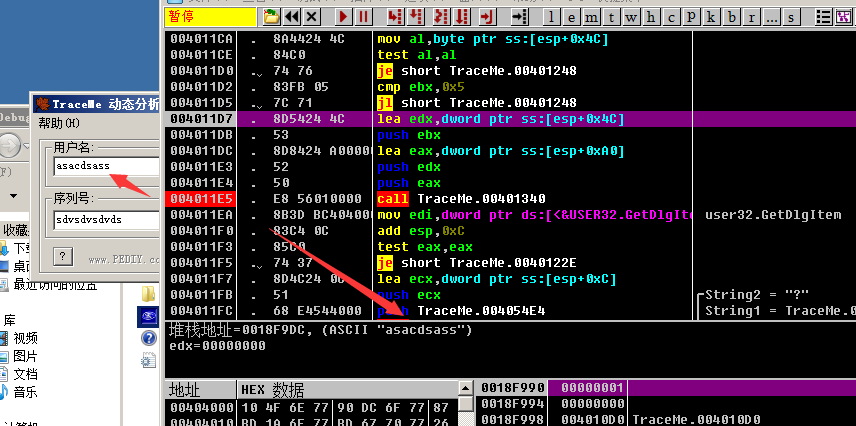
Task: Click the user32.GetDlgItem comment
Action: click(x=772, y=215)
